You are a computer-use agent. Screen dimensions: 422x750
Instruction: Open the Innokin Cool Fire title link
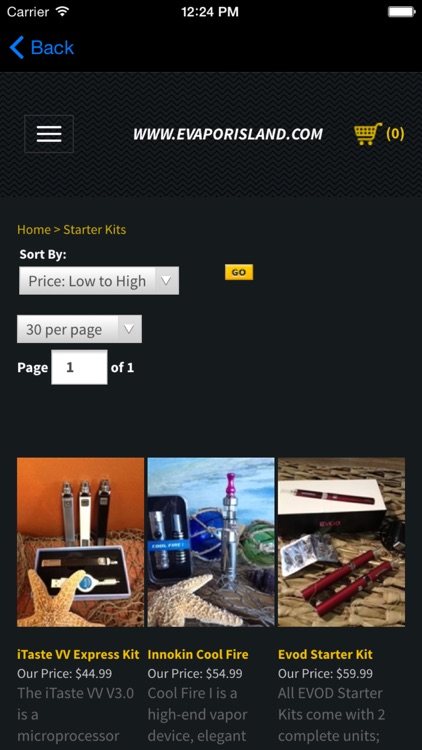(198, 654)
